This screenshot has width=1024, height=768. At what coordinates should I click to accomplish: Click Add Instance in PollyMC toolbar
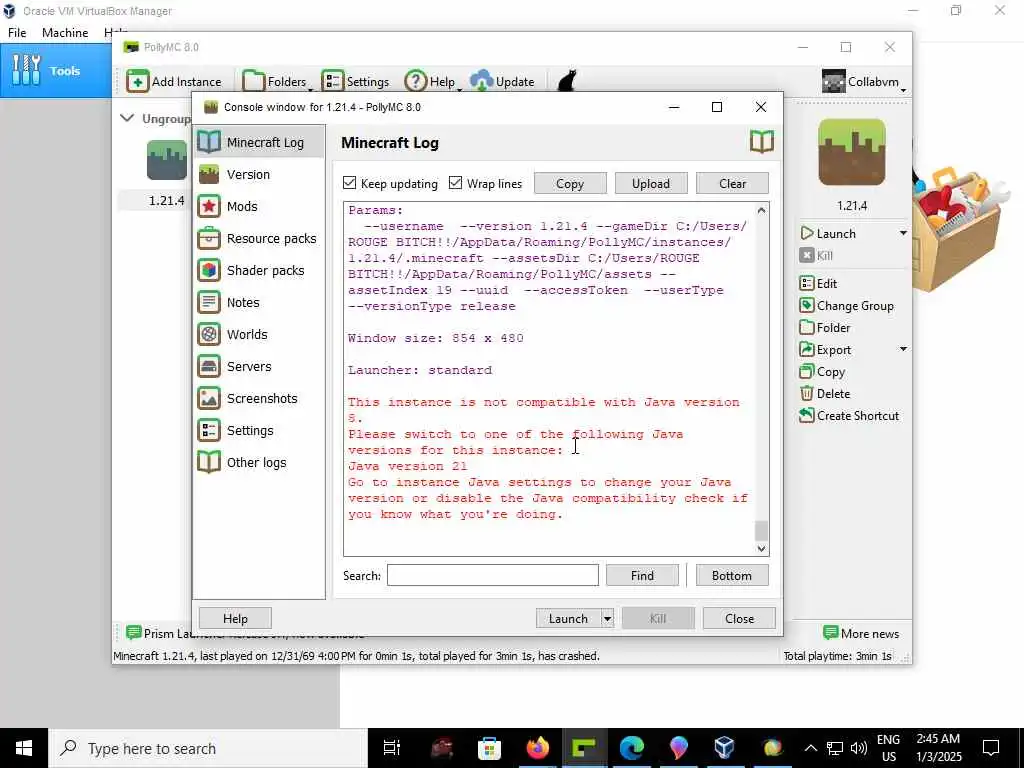coord(174,82)
